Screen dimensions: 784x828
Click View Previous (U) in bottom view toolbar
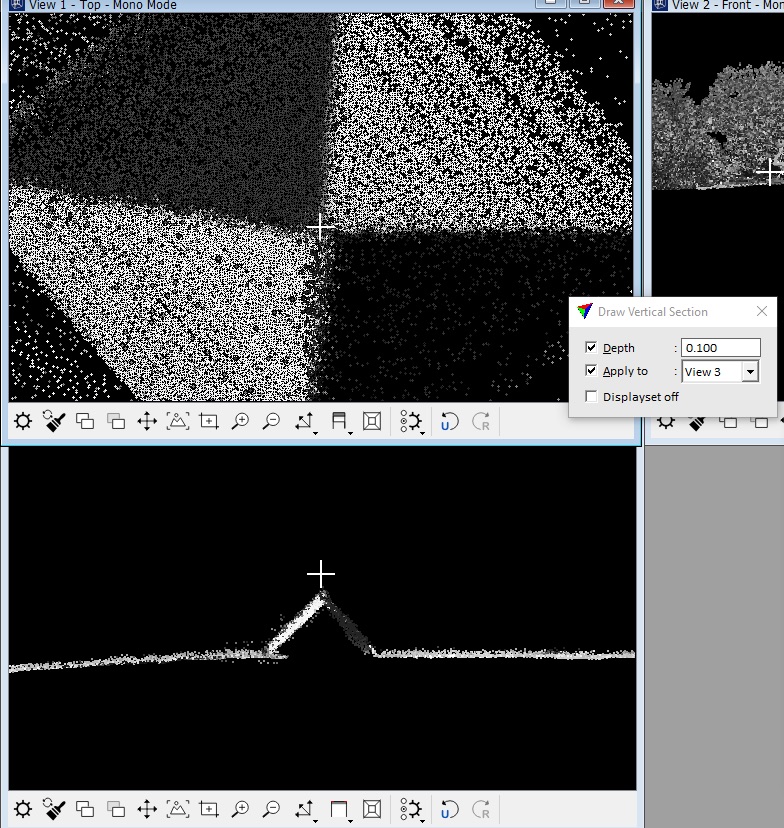pyautogui.click(x=449, y=809)
